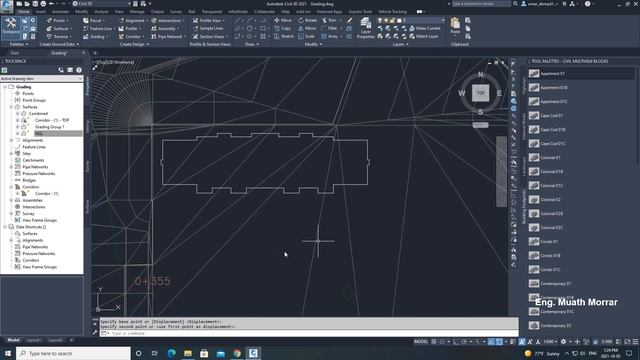Open Active Drawing View dropdown in Toolspace
Viewport: 640px width, 360px height.
pos(42,78)
